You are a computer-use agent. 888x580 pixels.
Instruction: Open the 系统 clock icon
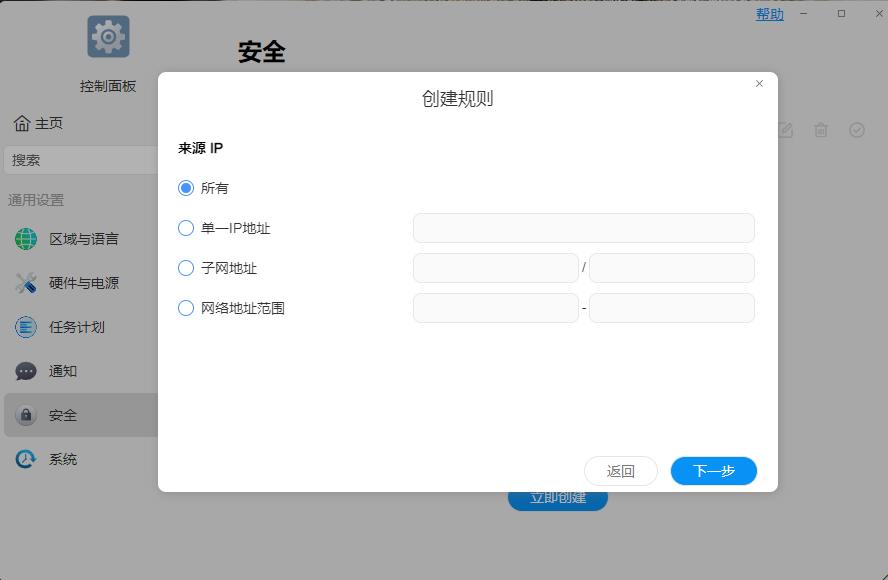(x=23, y=459)
